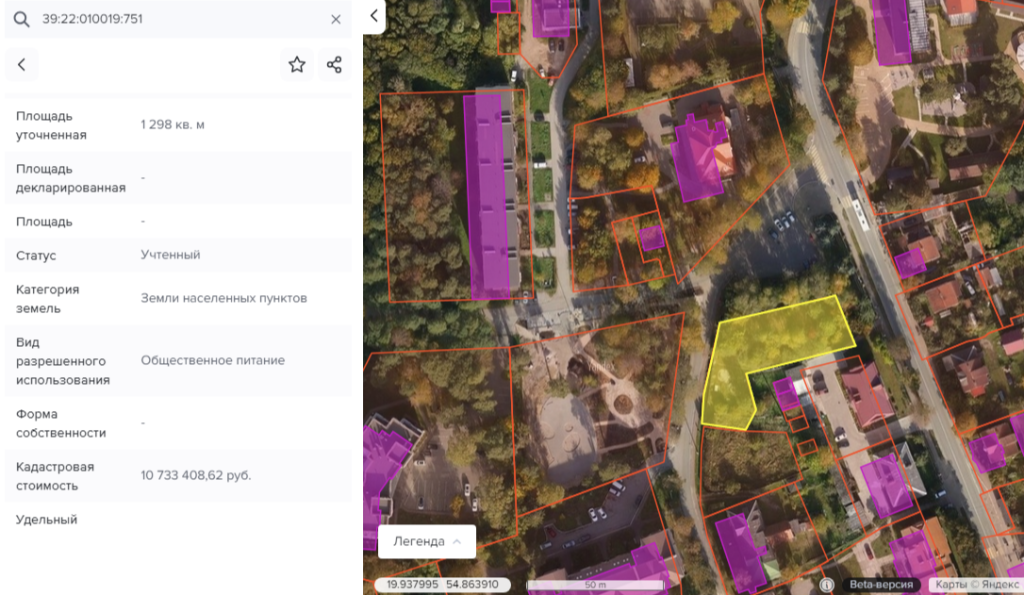Click the Общественное питание value
1024x595 pixels.
point(213,361)
